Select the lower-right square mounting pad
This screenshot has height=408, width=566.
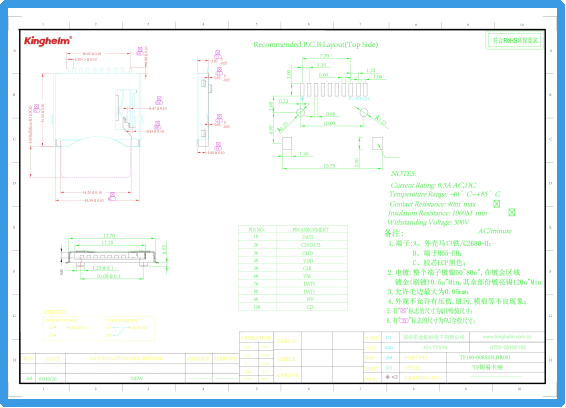pyautogui.click(x=378, y=143)
